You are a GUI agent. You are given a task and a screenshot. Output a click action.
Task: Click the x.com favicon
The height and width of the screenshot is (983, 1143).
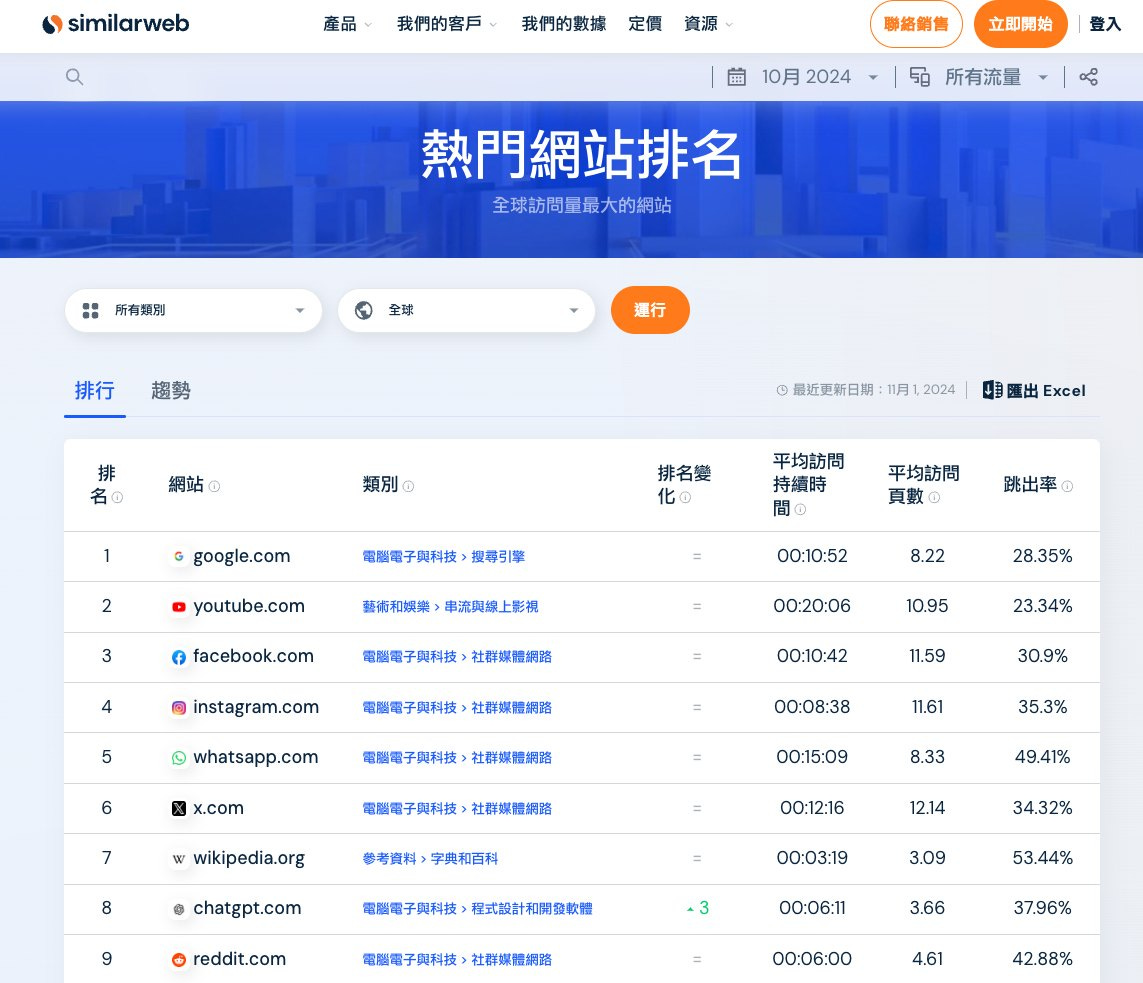[179, 809]
